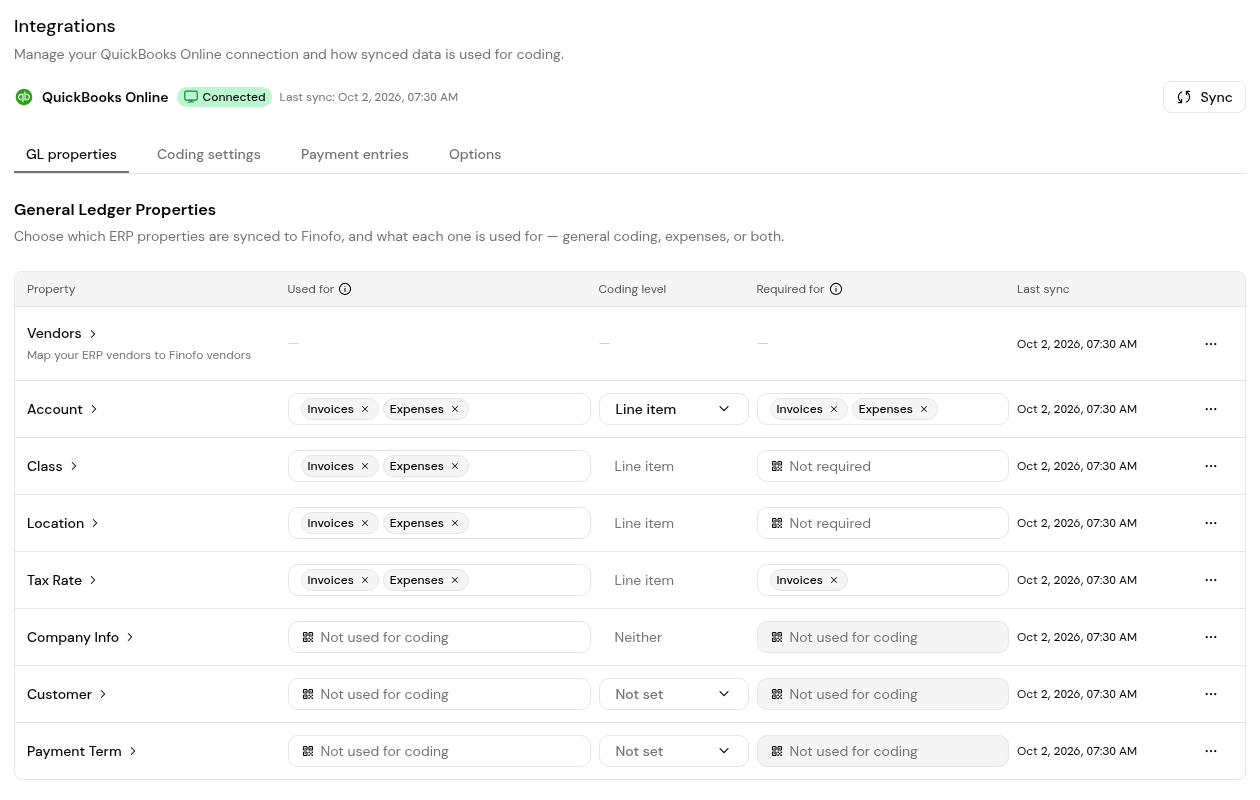
Task: Open the more options menu for Tax Rate row
Action: (1211, 580)
